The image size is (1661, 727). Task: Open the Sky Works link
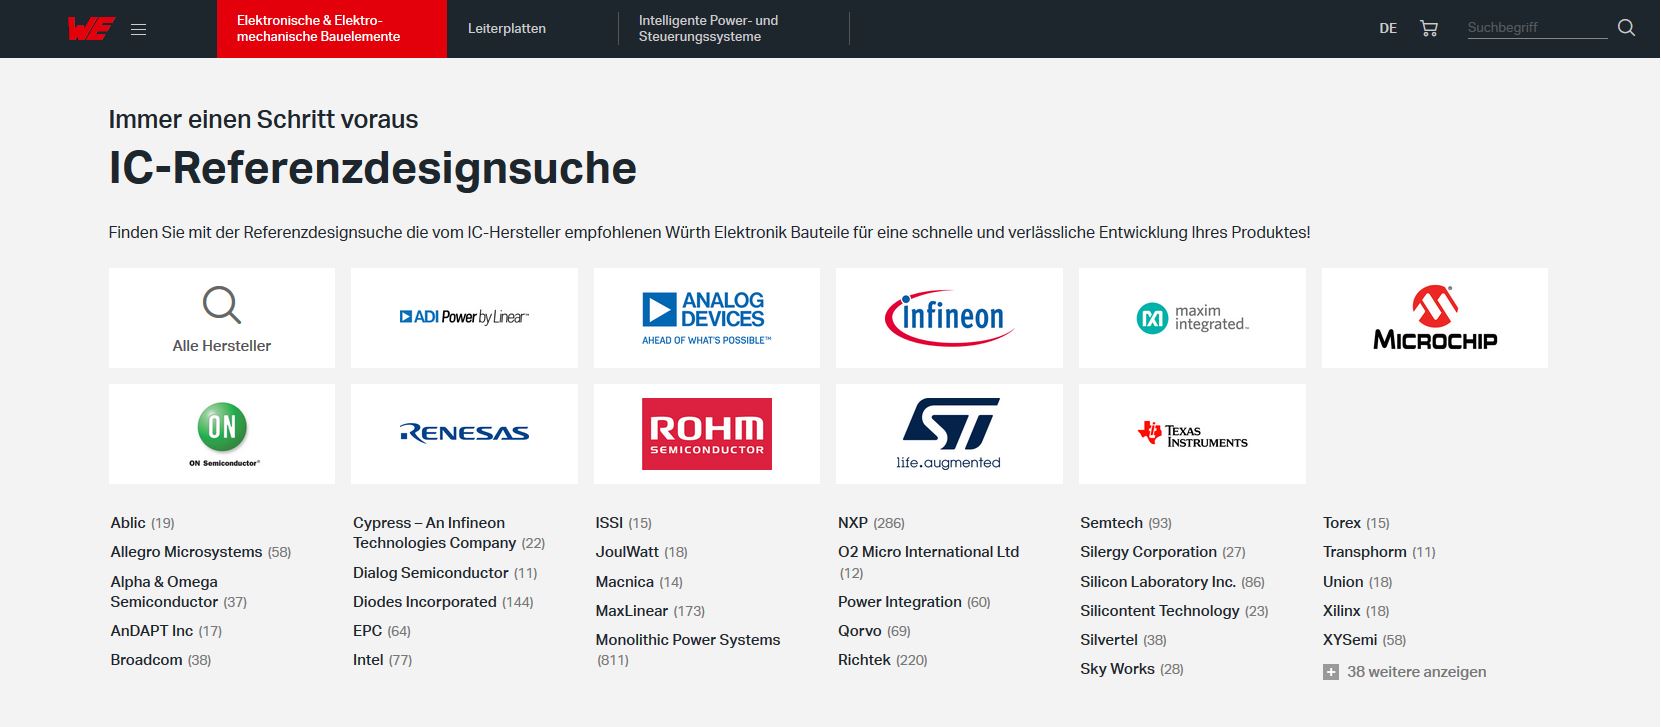pyautogui.click(x=1117, y=669)
